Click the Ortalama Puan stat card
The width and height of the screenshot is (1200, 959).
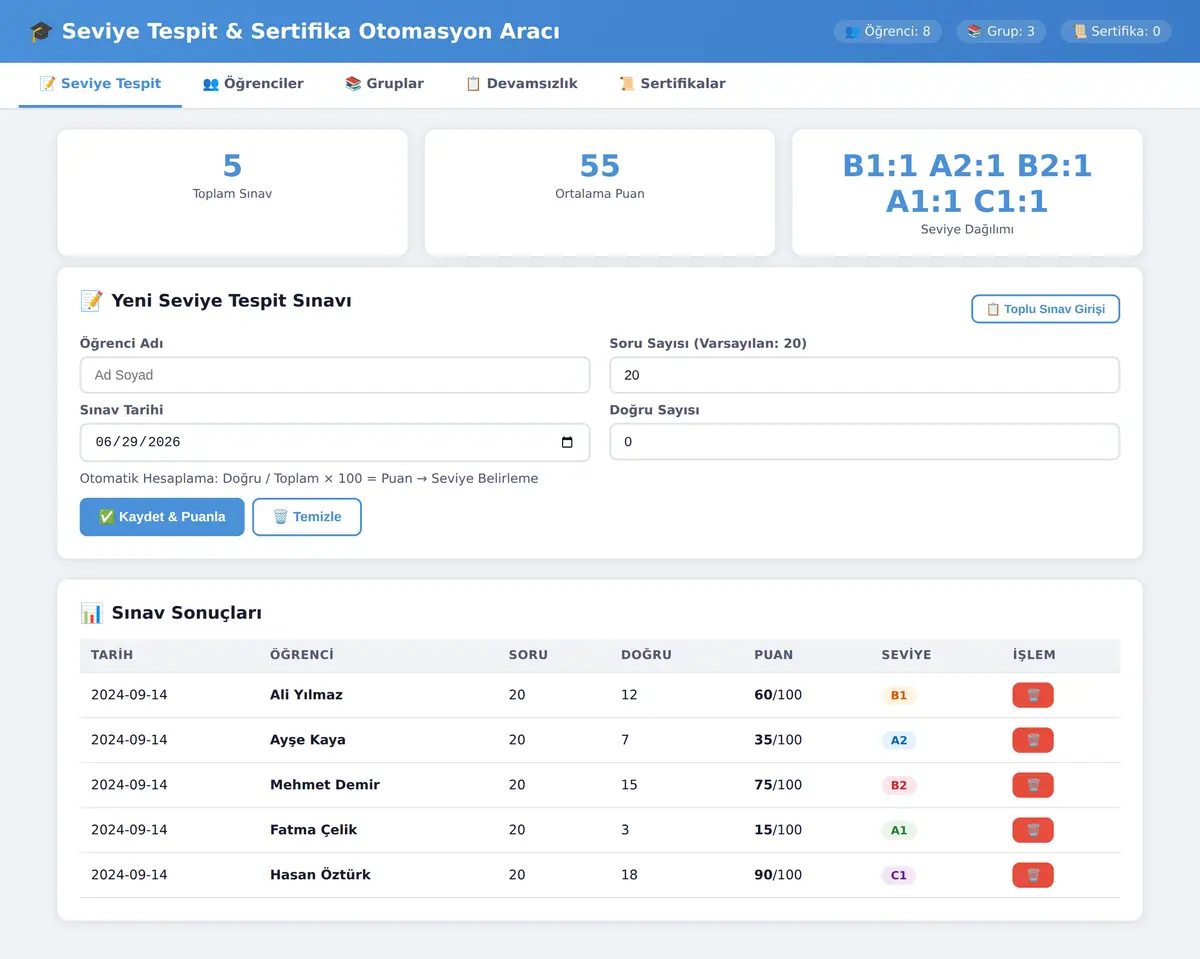point(600,192)
